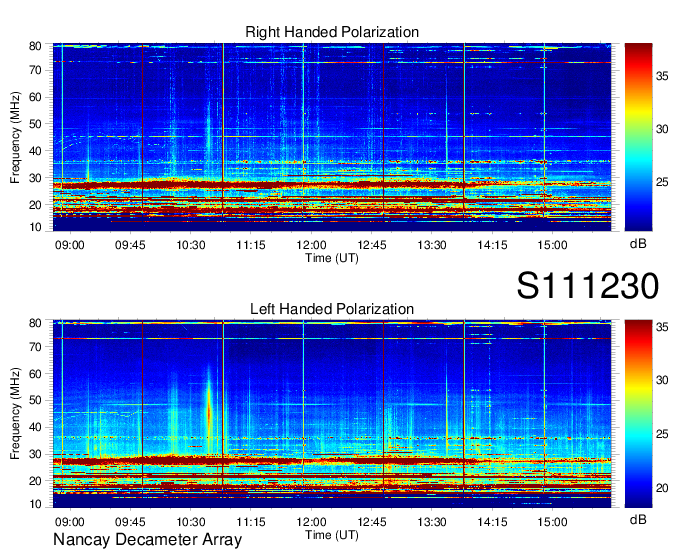Viewport: 680px width, 552px height.
Task: Click "12:45" time tick of Left Handed plot
Action: tap(372, 522)
